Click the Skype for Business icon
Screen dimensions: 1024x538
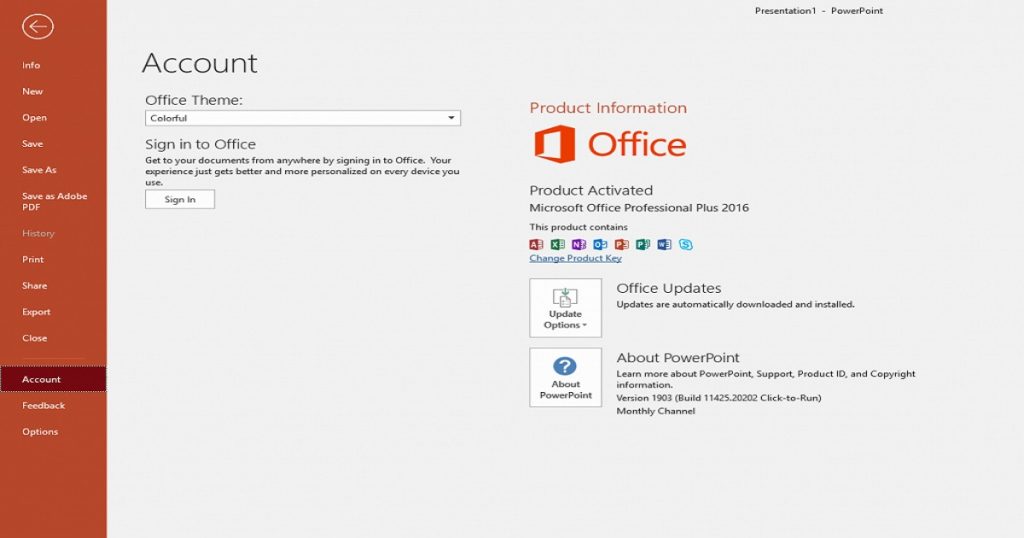(686, 244)
